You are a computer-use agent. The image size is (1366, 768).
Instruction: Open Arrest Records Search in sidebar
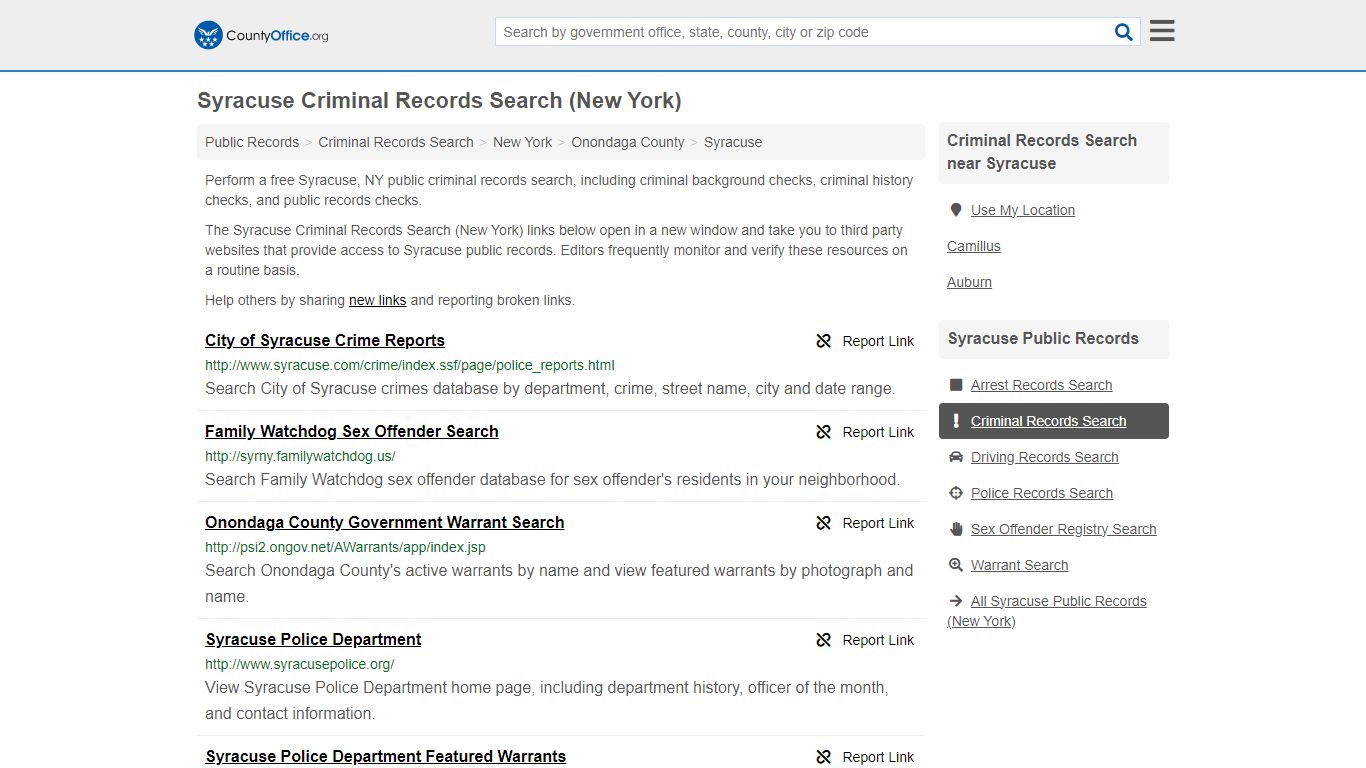[x=1041, y=385]
